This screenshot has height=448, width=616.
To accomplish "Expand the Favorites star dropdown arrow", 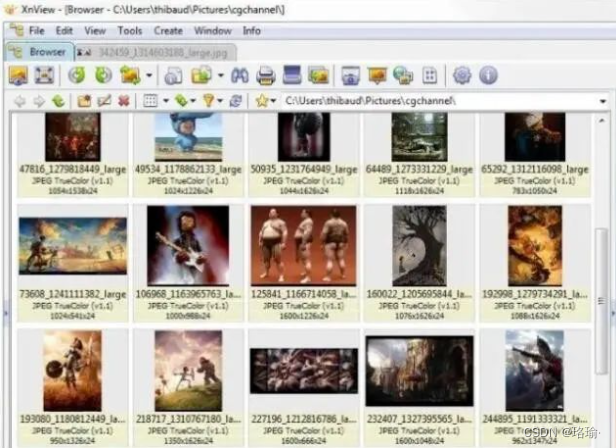I will (x=273, y=101).
